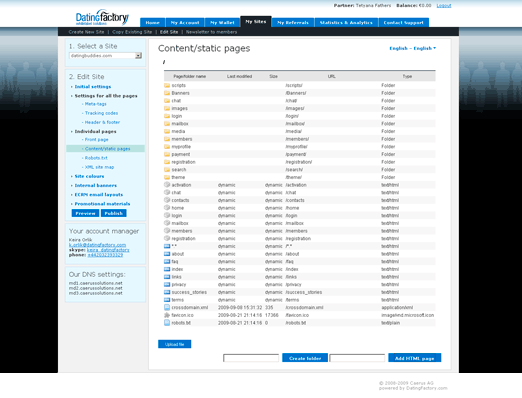
Task: Switch to the My Wallet tab
Action: coord(222,23)
